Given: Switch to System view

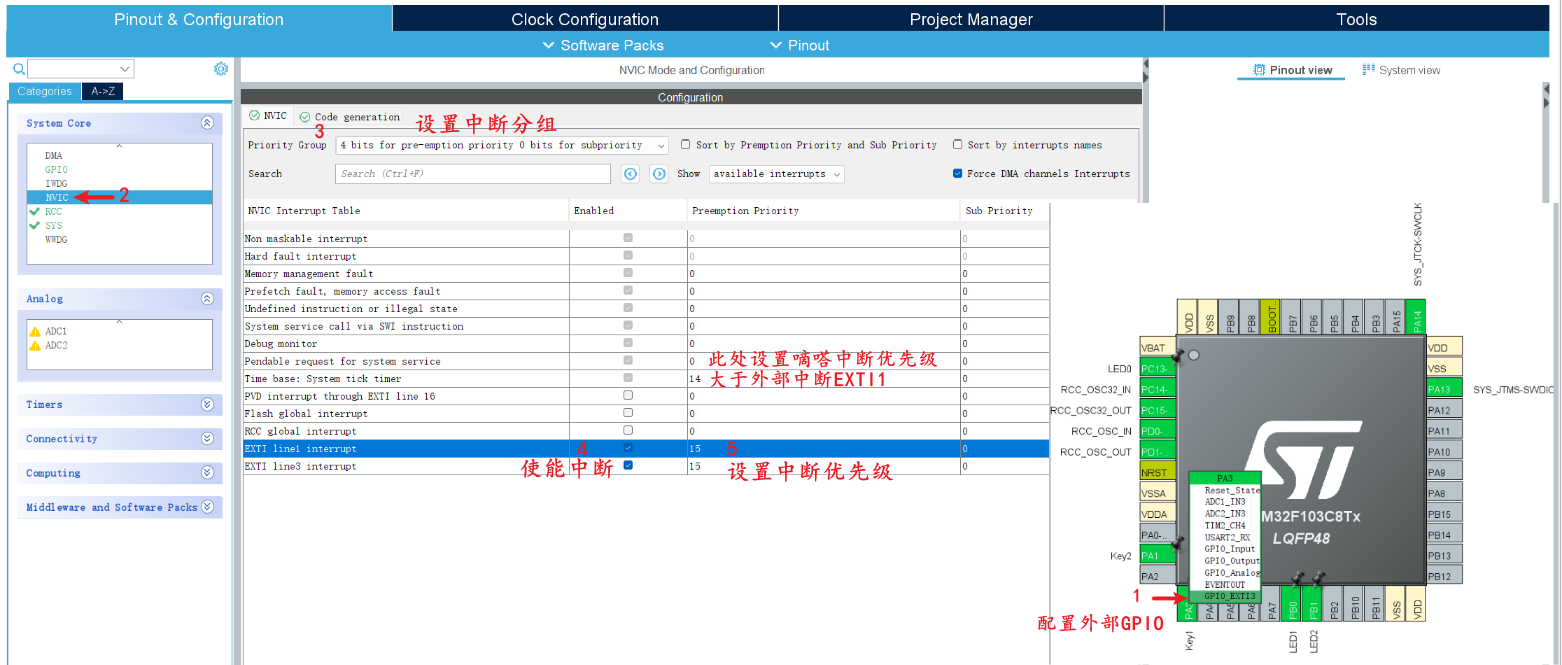Looking at the screenshot, I should point(1401,70).
